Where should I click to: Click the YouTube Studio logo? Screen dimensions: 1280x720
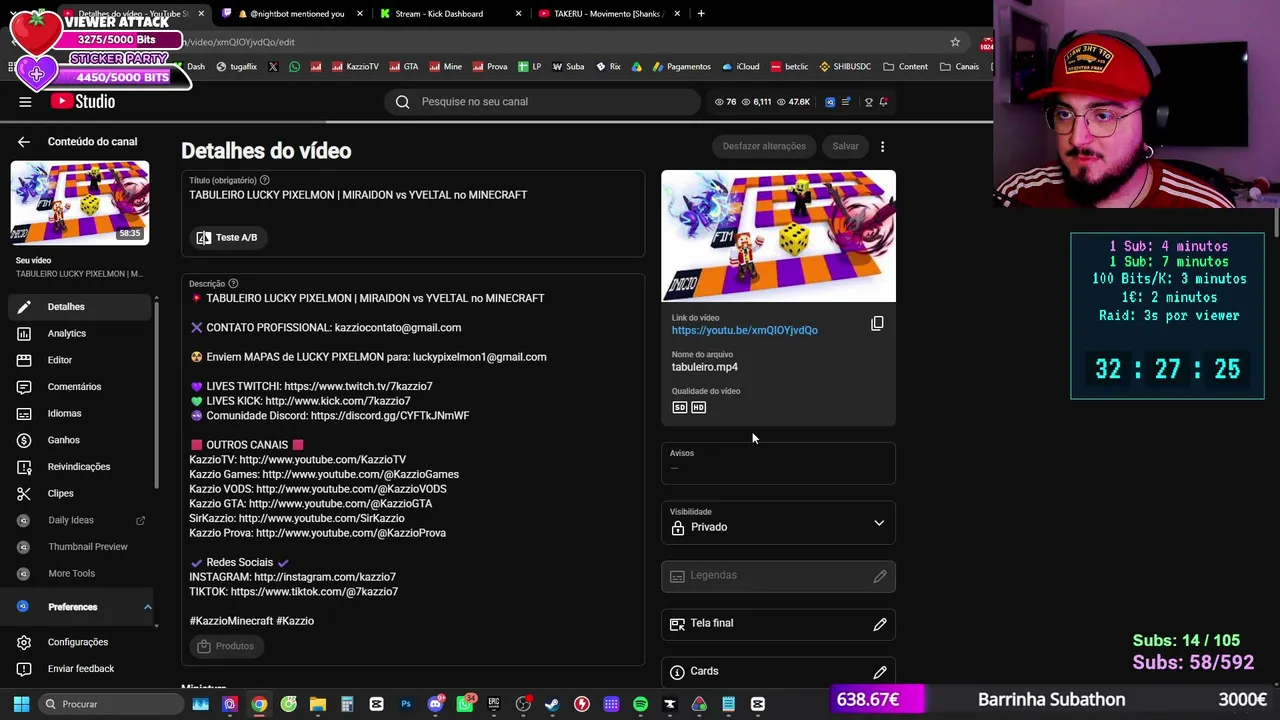tap(83, 101)
